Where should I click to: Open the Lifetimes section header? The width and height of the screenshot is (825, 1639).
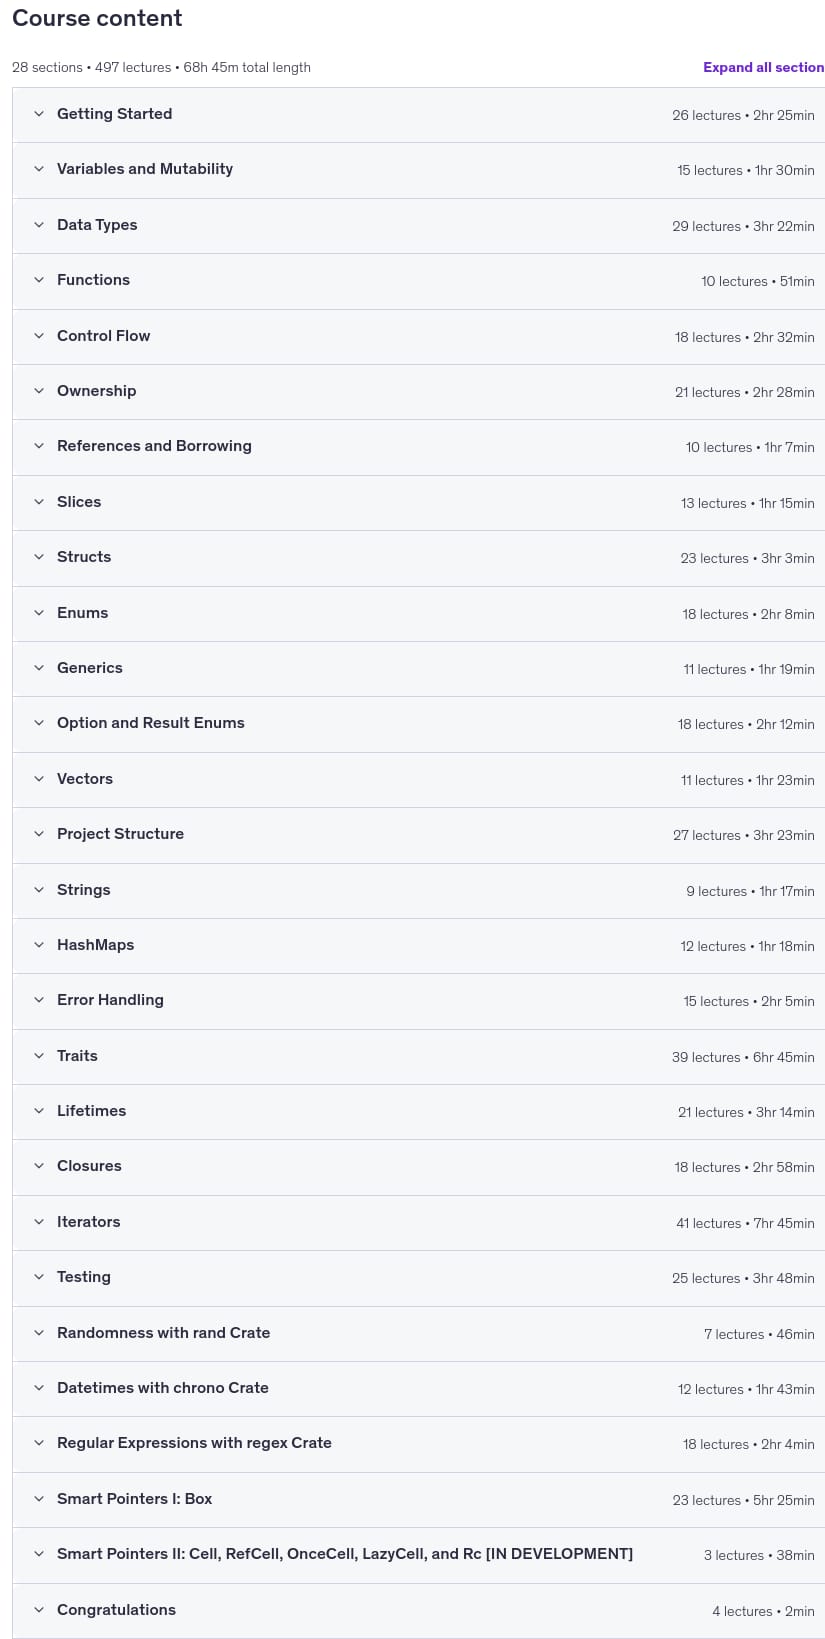click(x=418, y=1112)
